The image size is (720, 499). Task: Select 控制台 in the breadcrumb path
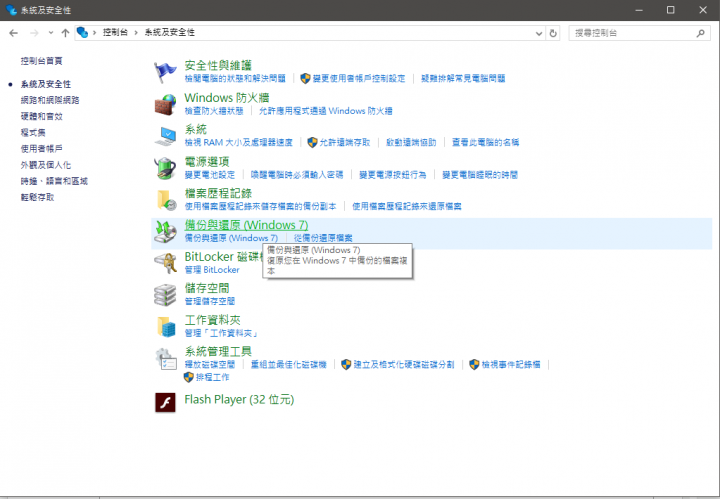tap(115, 33)
